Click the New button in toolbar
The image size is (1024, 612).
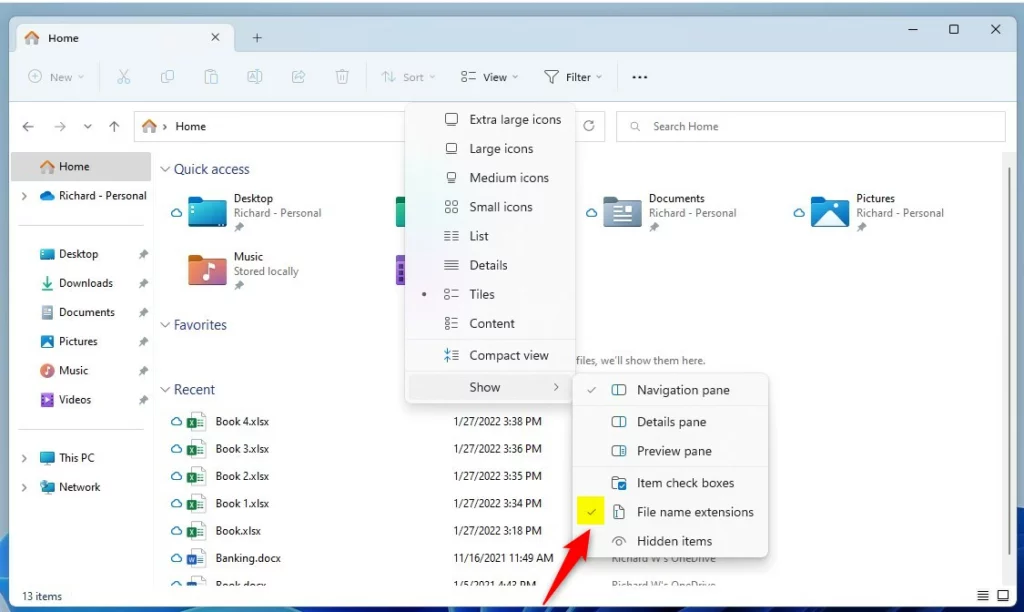pos(56,77)
